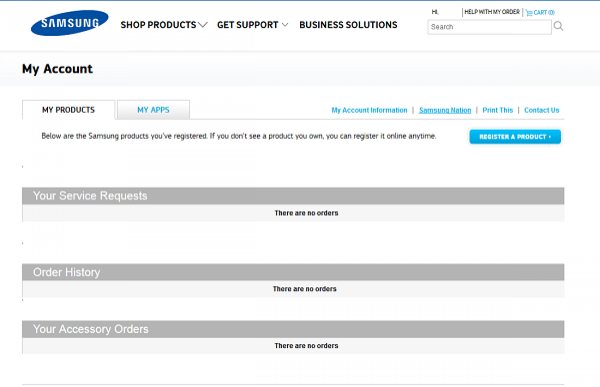The height and width of the screenshot is (387, 600).
Task: Visit the Samsung Nation link
Action: (x=445, y=110)
